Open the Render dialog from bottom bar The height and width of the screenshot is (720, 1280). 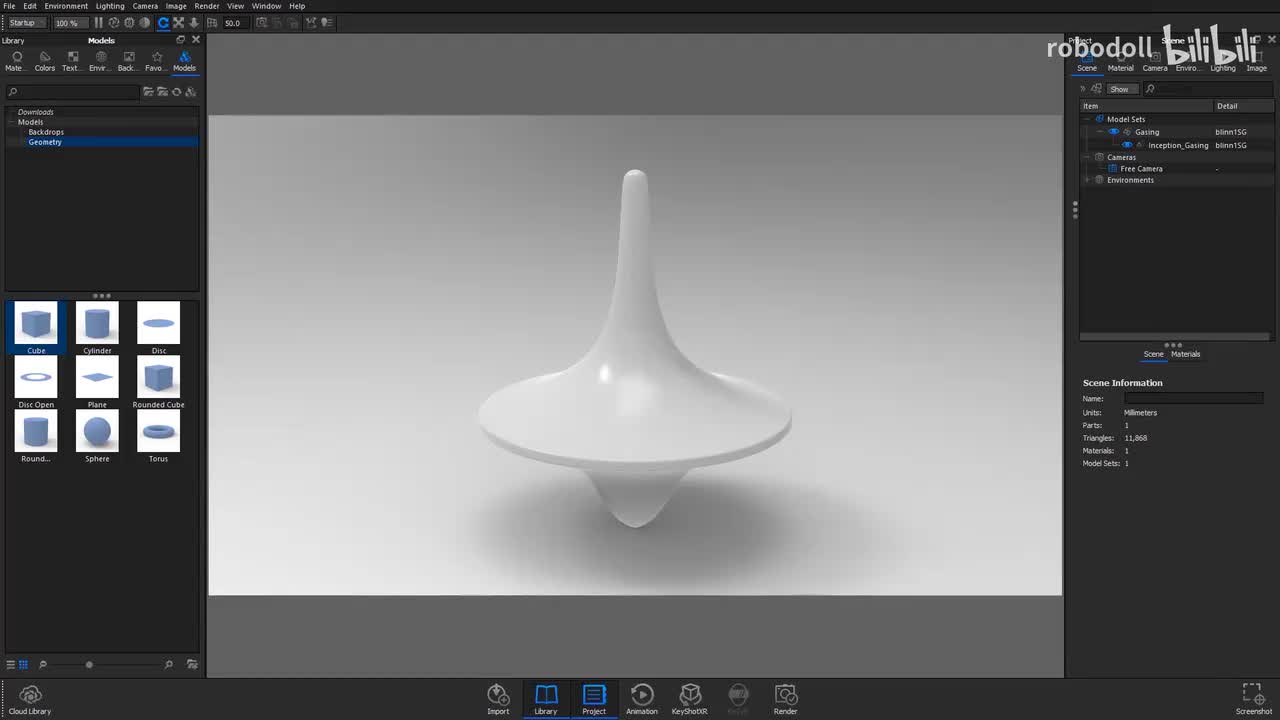(786, 699)
